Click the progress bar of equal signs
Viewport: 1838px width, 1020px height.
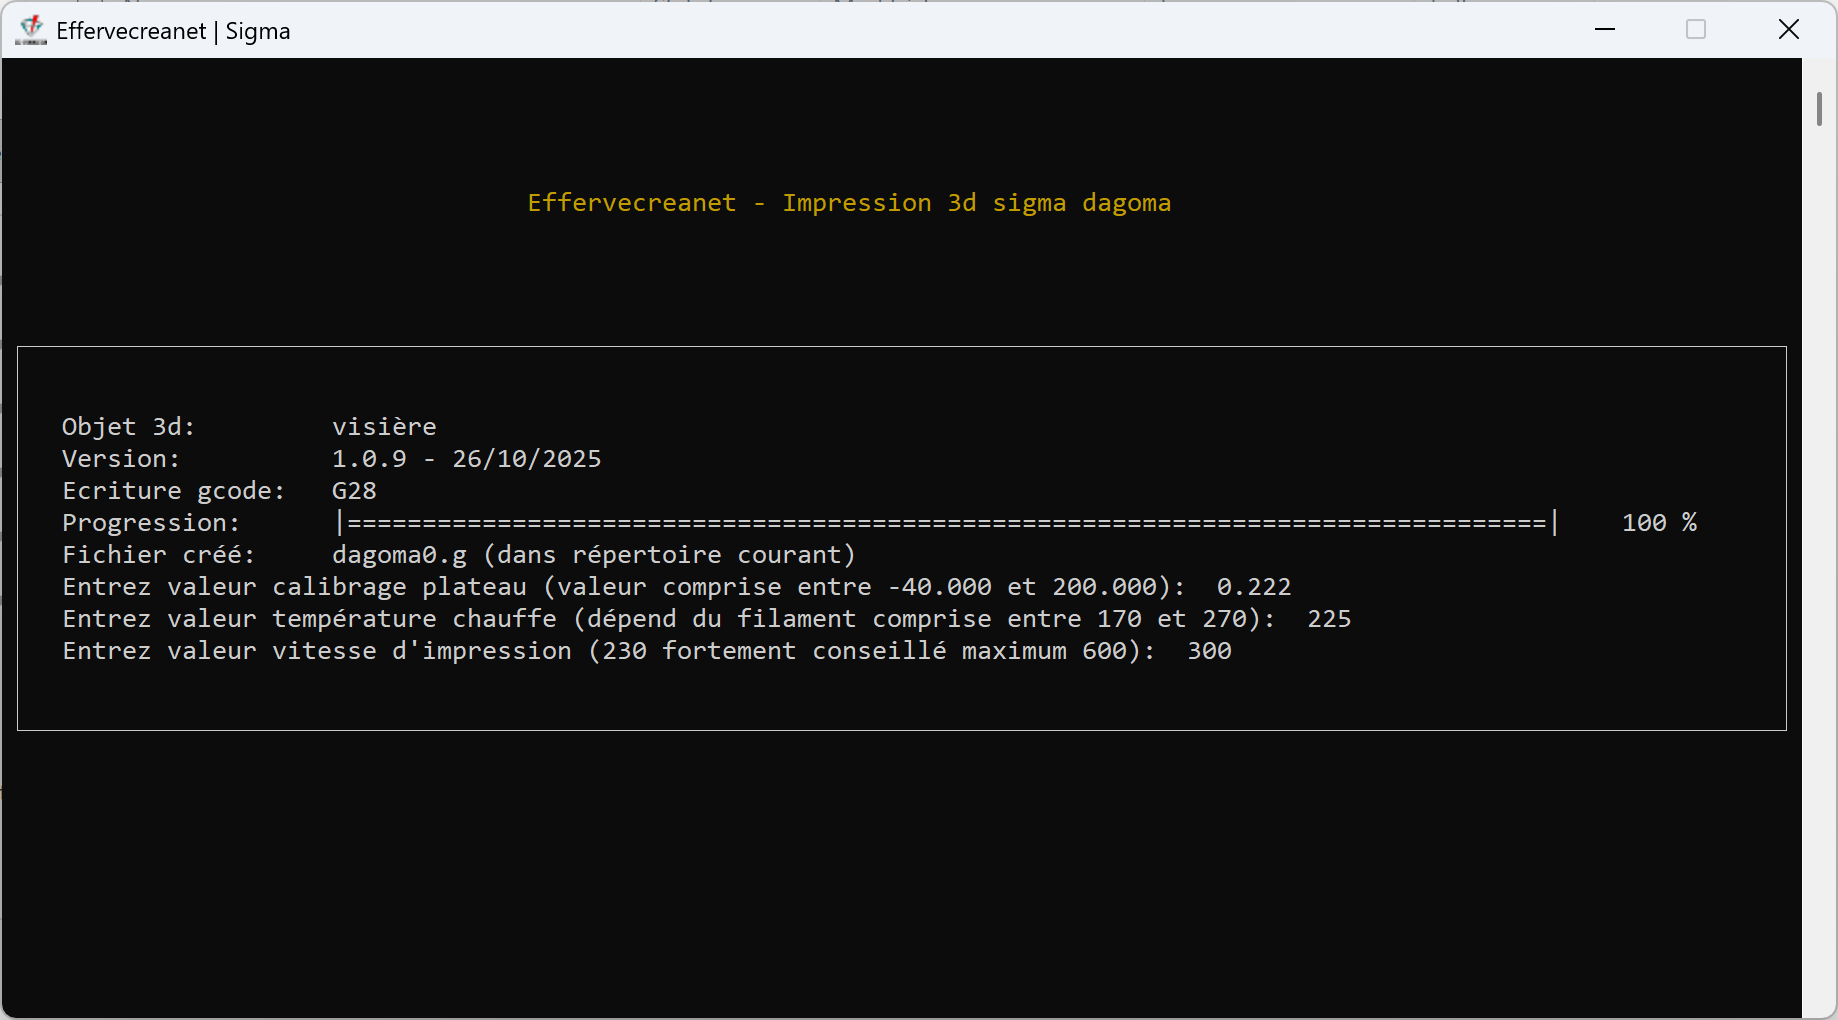[947, 523]
